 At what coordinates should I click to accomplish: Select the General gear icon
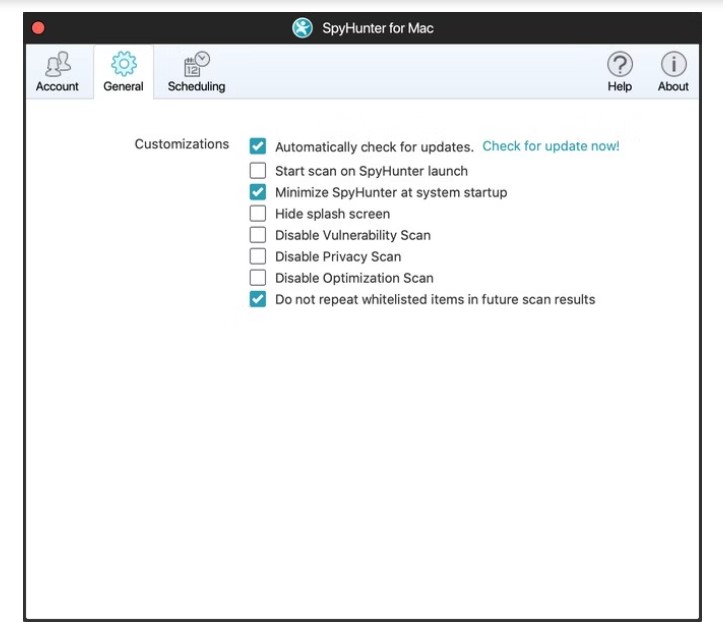pyautogui.click(x=124, y=64)
